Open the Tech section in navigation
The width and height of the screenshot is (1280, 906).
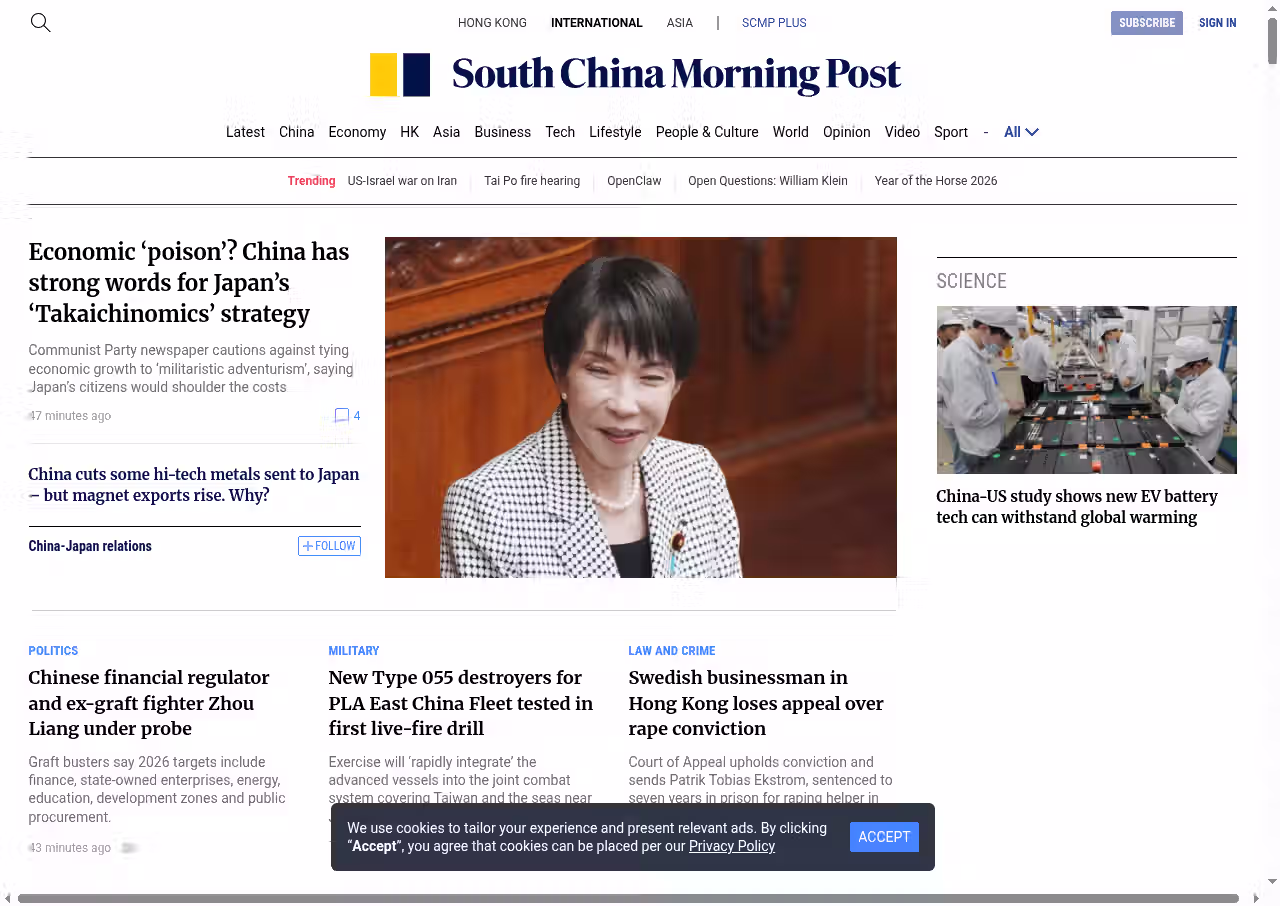coord(560,132)
